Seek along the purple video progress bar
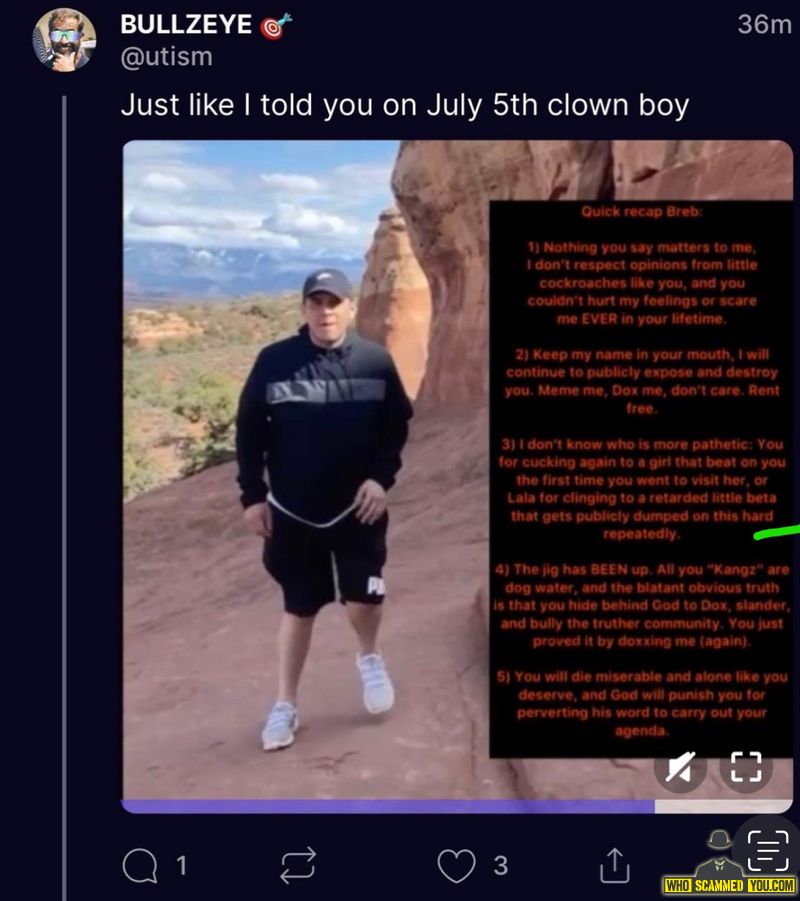This screenshot has width=800, height=901. (389, 806)
